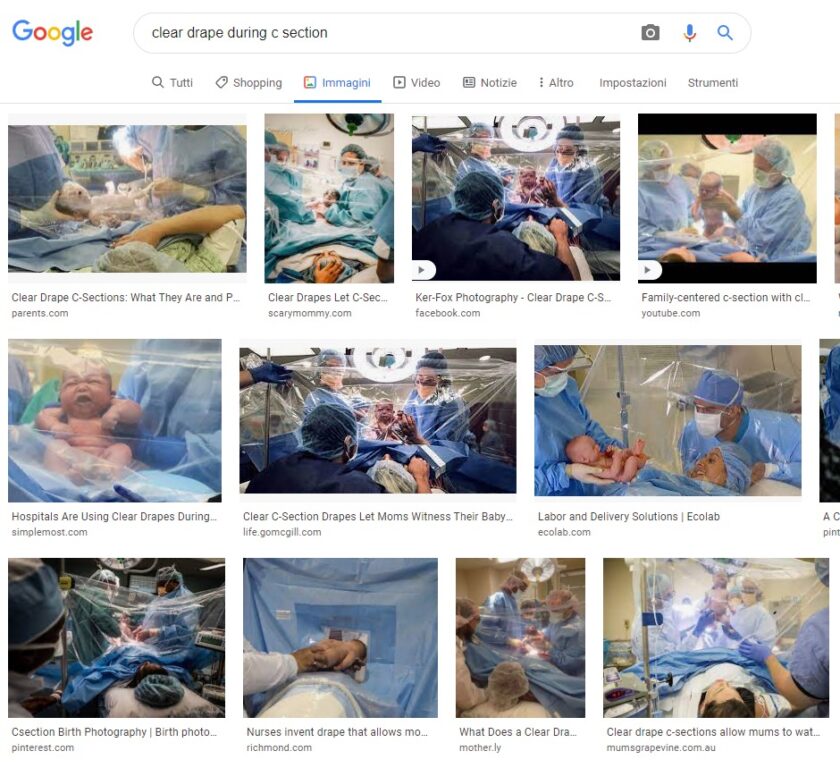Open the Strumenti tools menu
Image resolution: width=840 pixels, height=768 pixels.
(712, 82)
